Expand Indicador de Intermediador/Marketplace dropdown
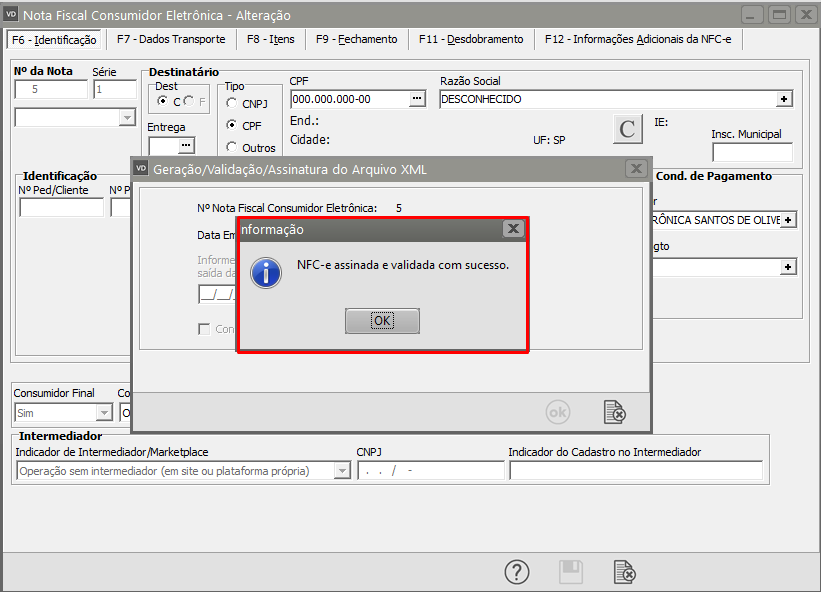Screen dimensions: 821x592 [342, 471]
